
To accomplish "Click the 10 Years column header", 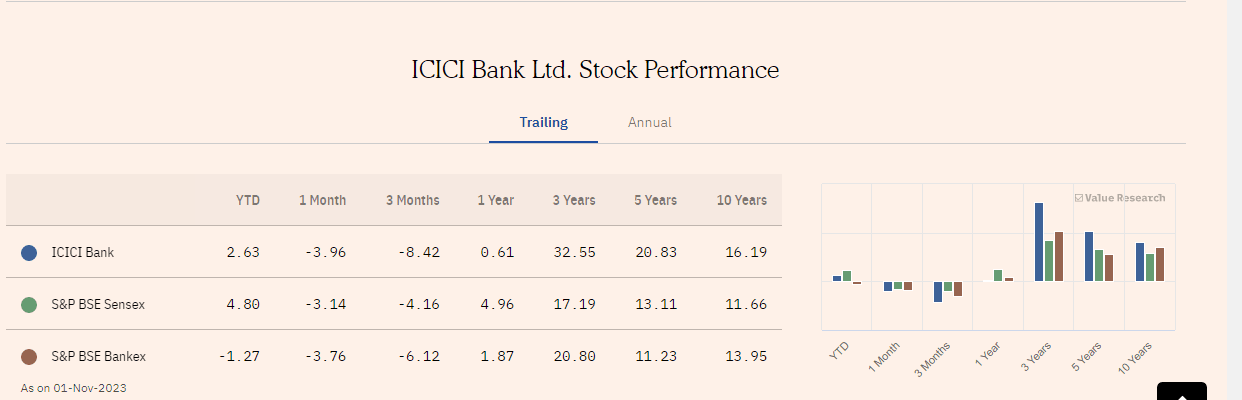I will [x=741, y=200].
